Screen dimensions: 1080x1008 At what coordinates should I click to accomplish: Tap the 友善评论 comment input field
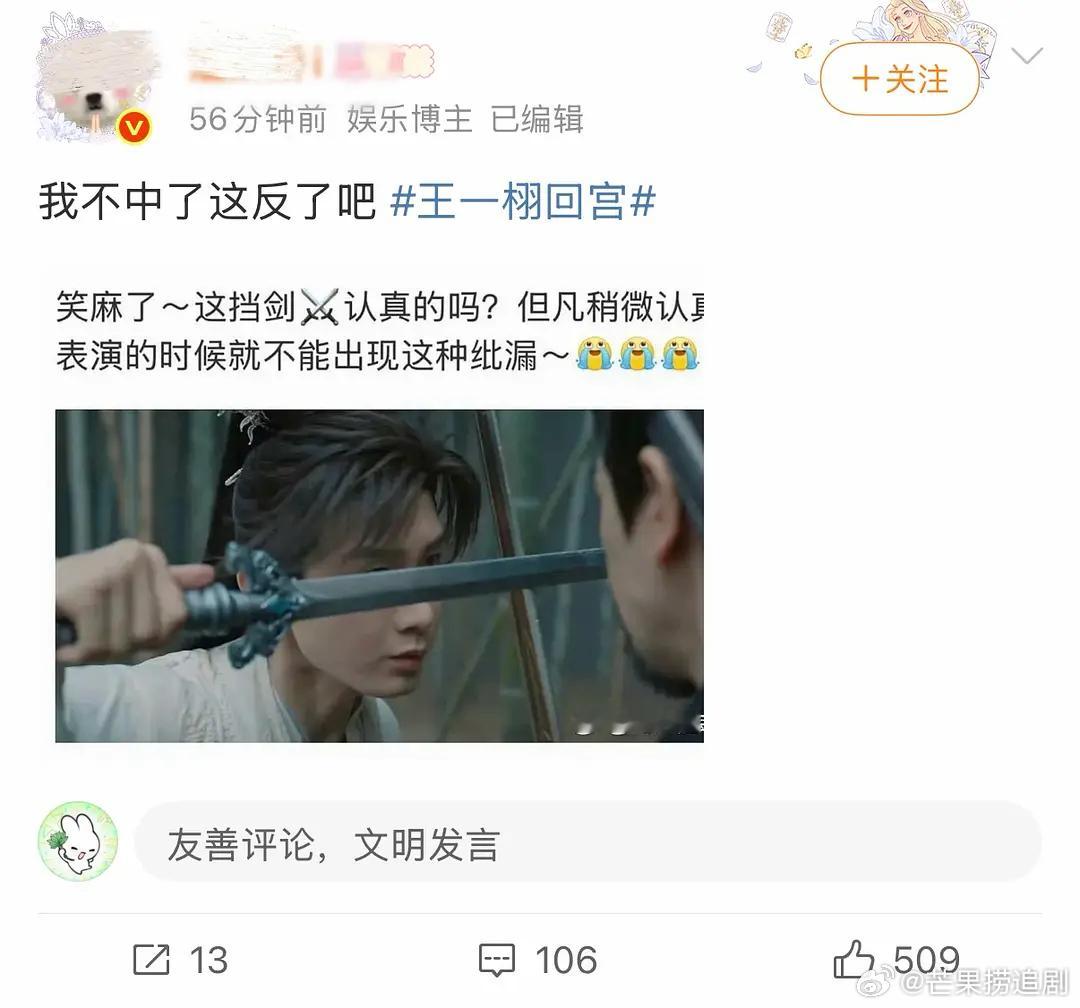pyautogui.click(x=587, y=842)
